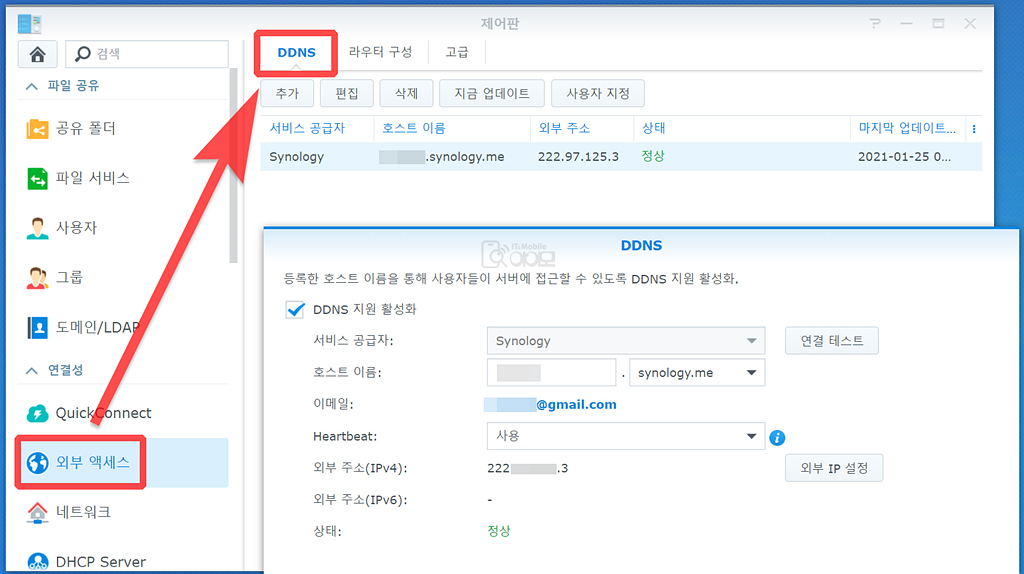Image resolution: width=1024 pixels, height=574 pixels.
Task: Select the Synology service provider cell
Action: click(x=296, y=157)
